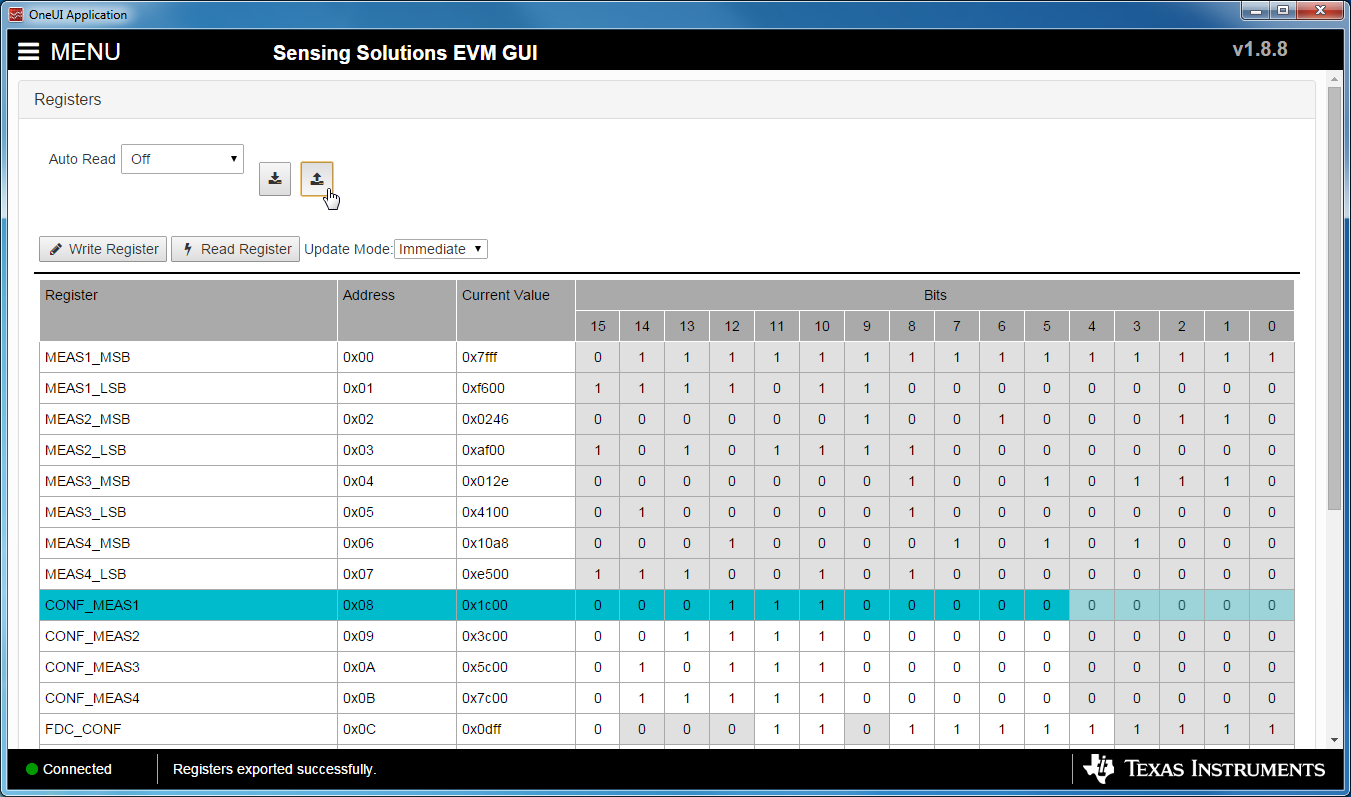Open the Update Mode dropdown
The height and width of the screenshot is (797, 1351).
[440, 248]
